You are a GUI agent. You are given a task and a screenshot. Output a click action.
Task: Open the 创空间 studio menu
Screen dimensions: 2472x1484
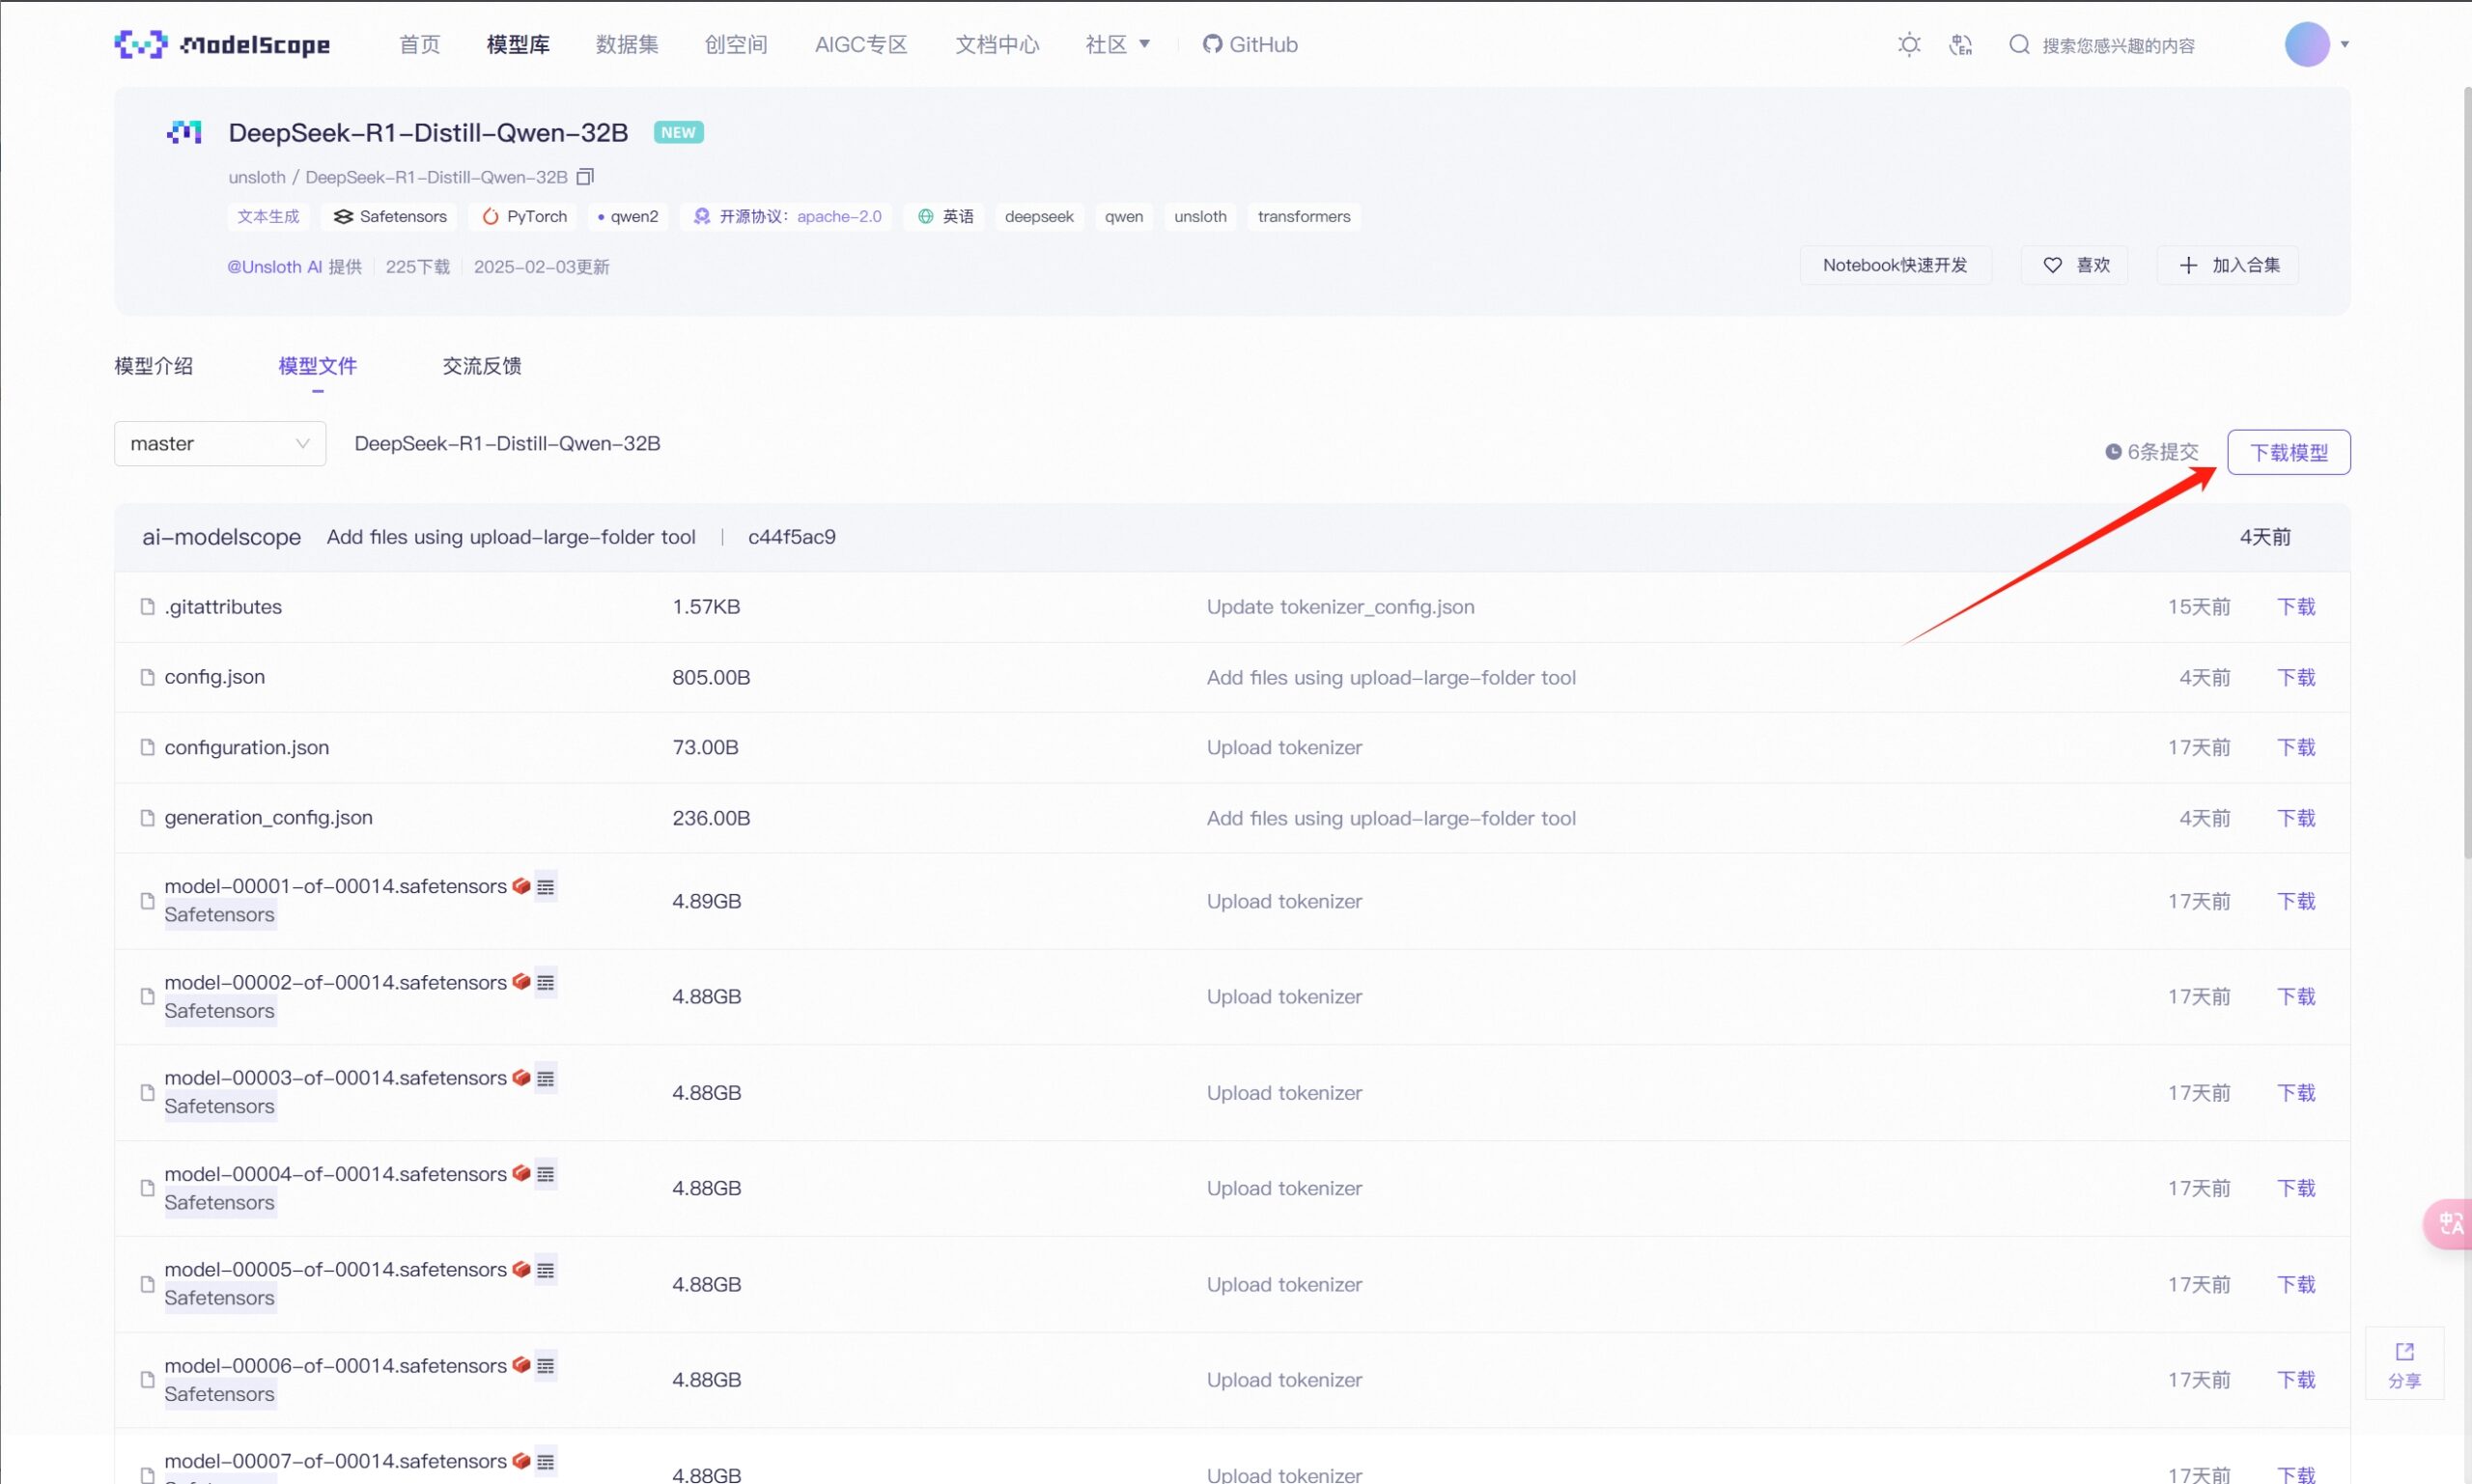[736, 44]
